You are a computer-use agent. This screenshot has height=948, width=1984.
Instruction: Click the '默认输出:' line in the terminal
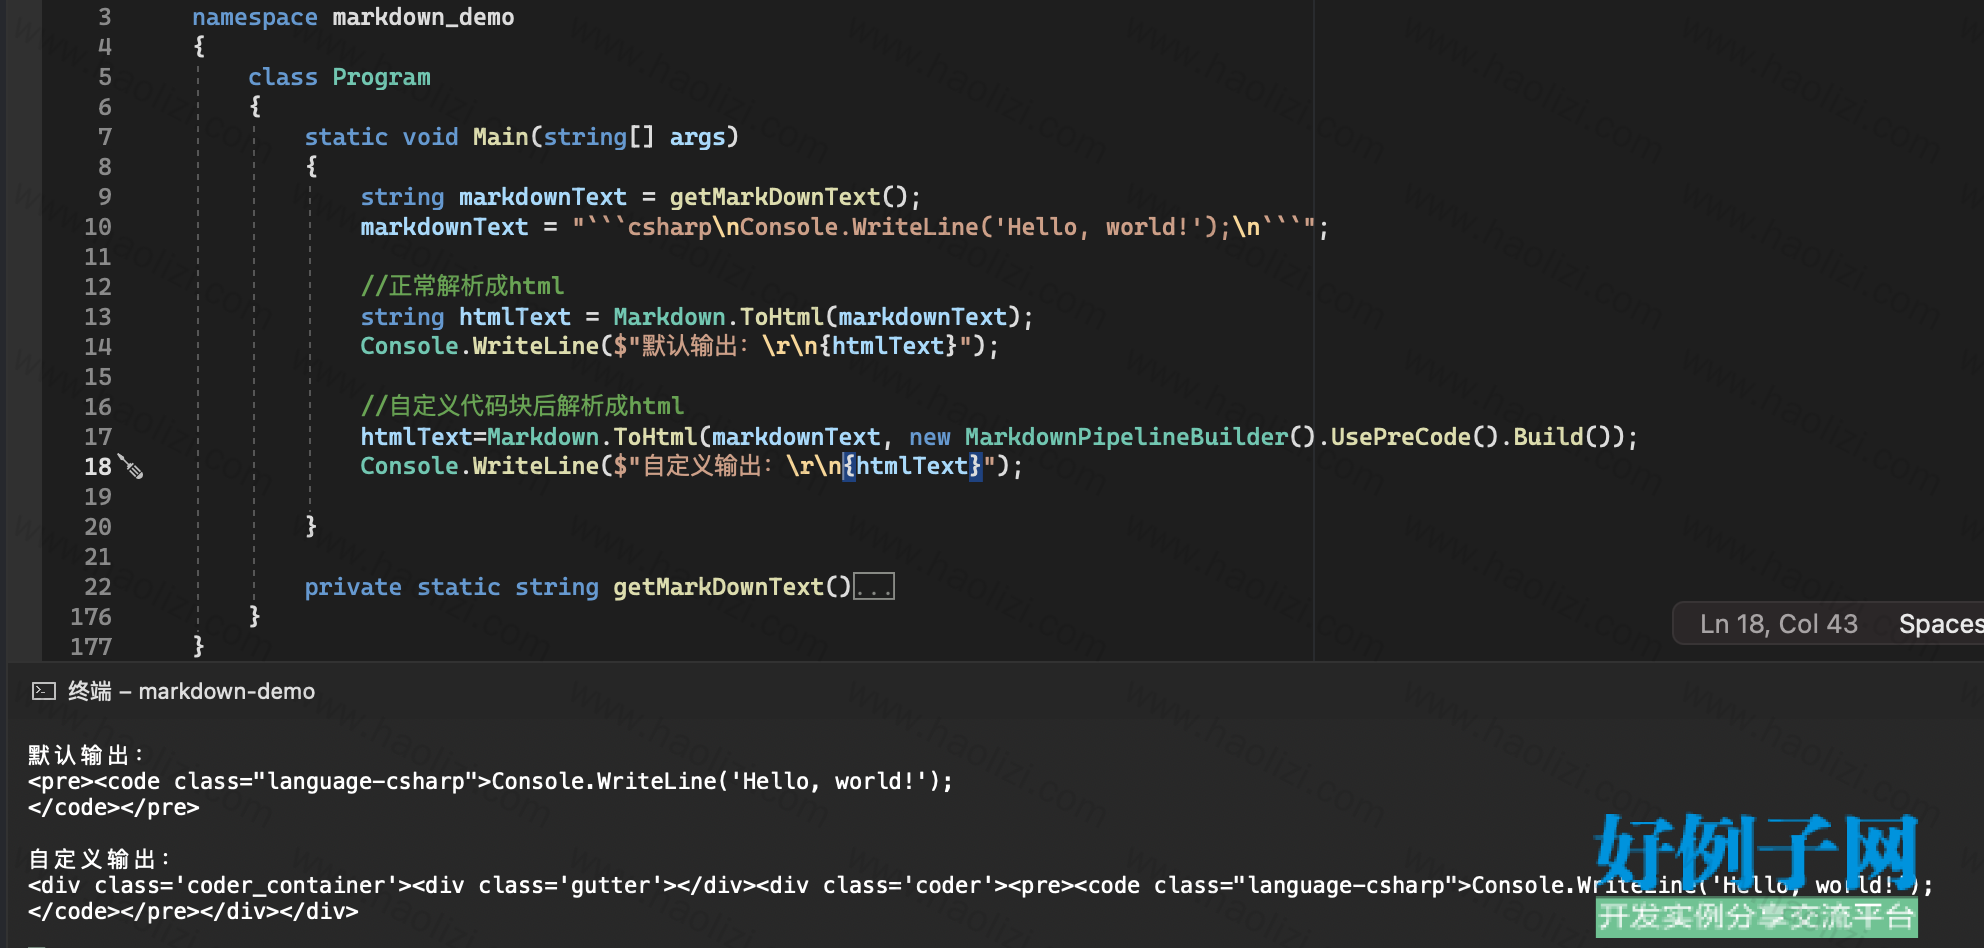[87, 755]
